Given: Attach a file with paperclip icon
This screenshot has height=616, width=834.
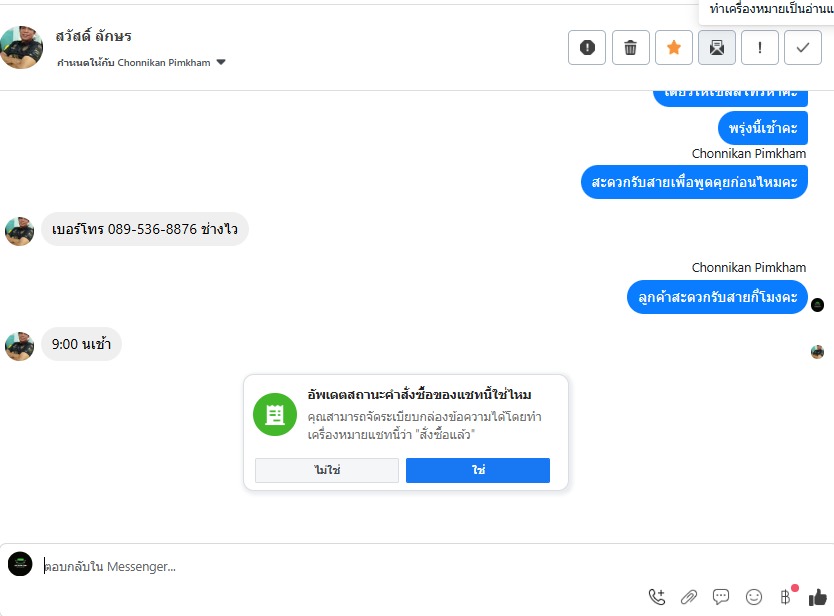Looking at the screenshot, I should pyautogui.click(x=689, y=597).
